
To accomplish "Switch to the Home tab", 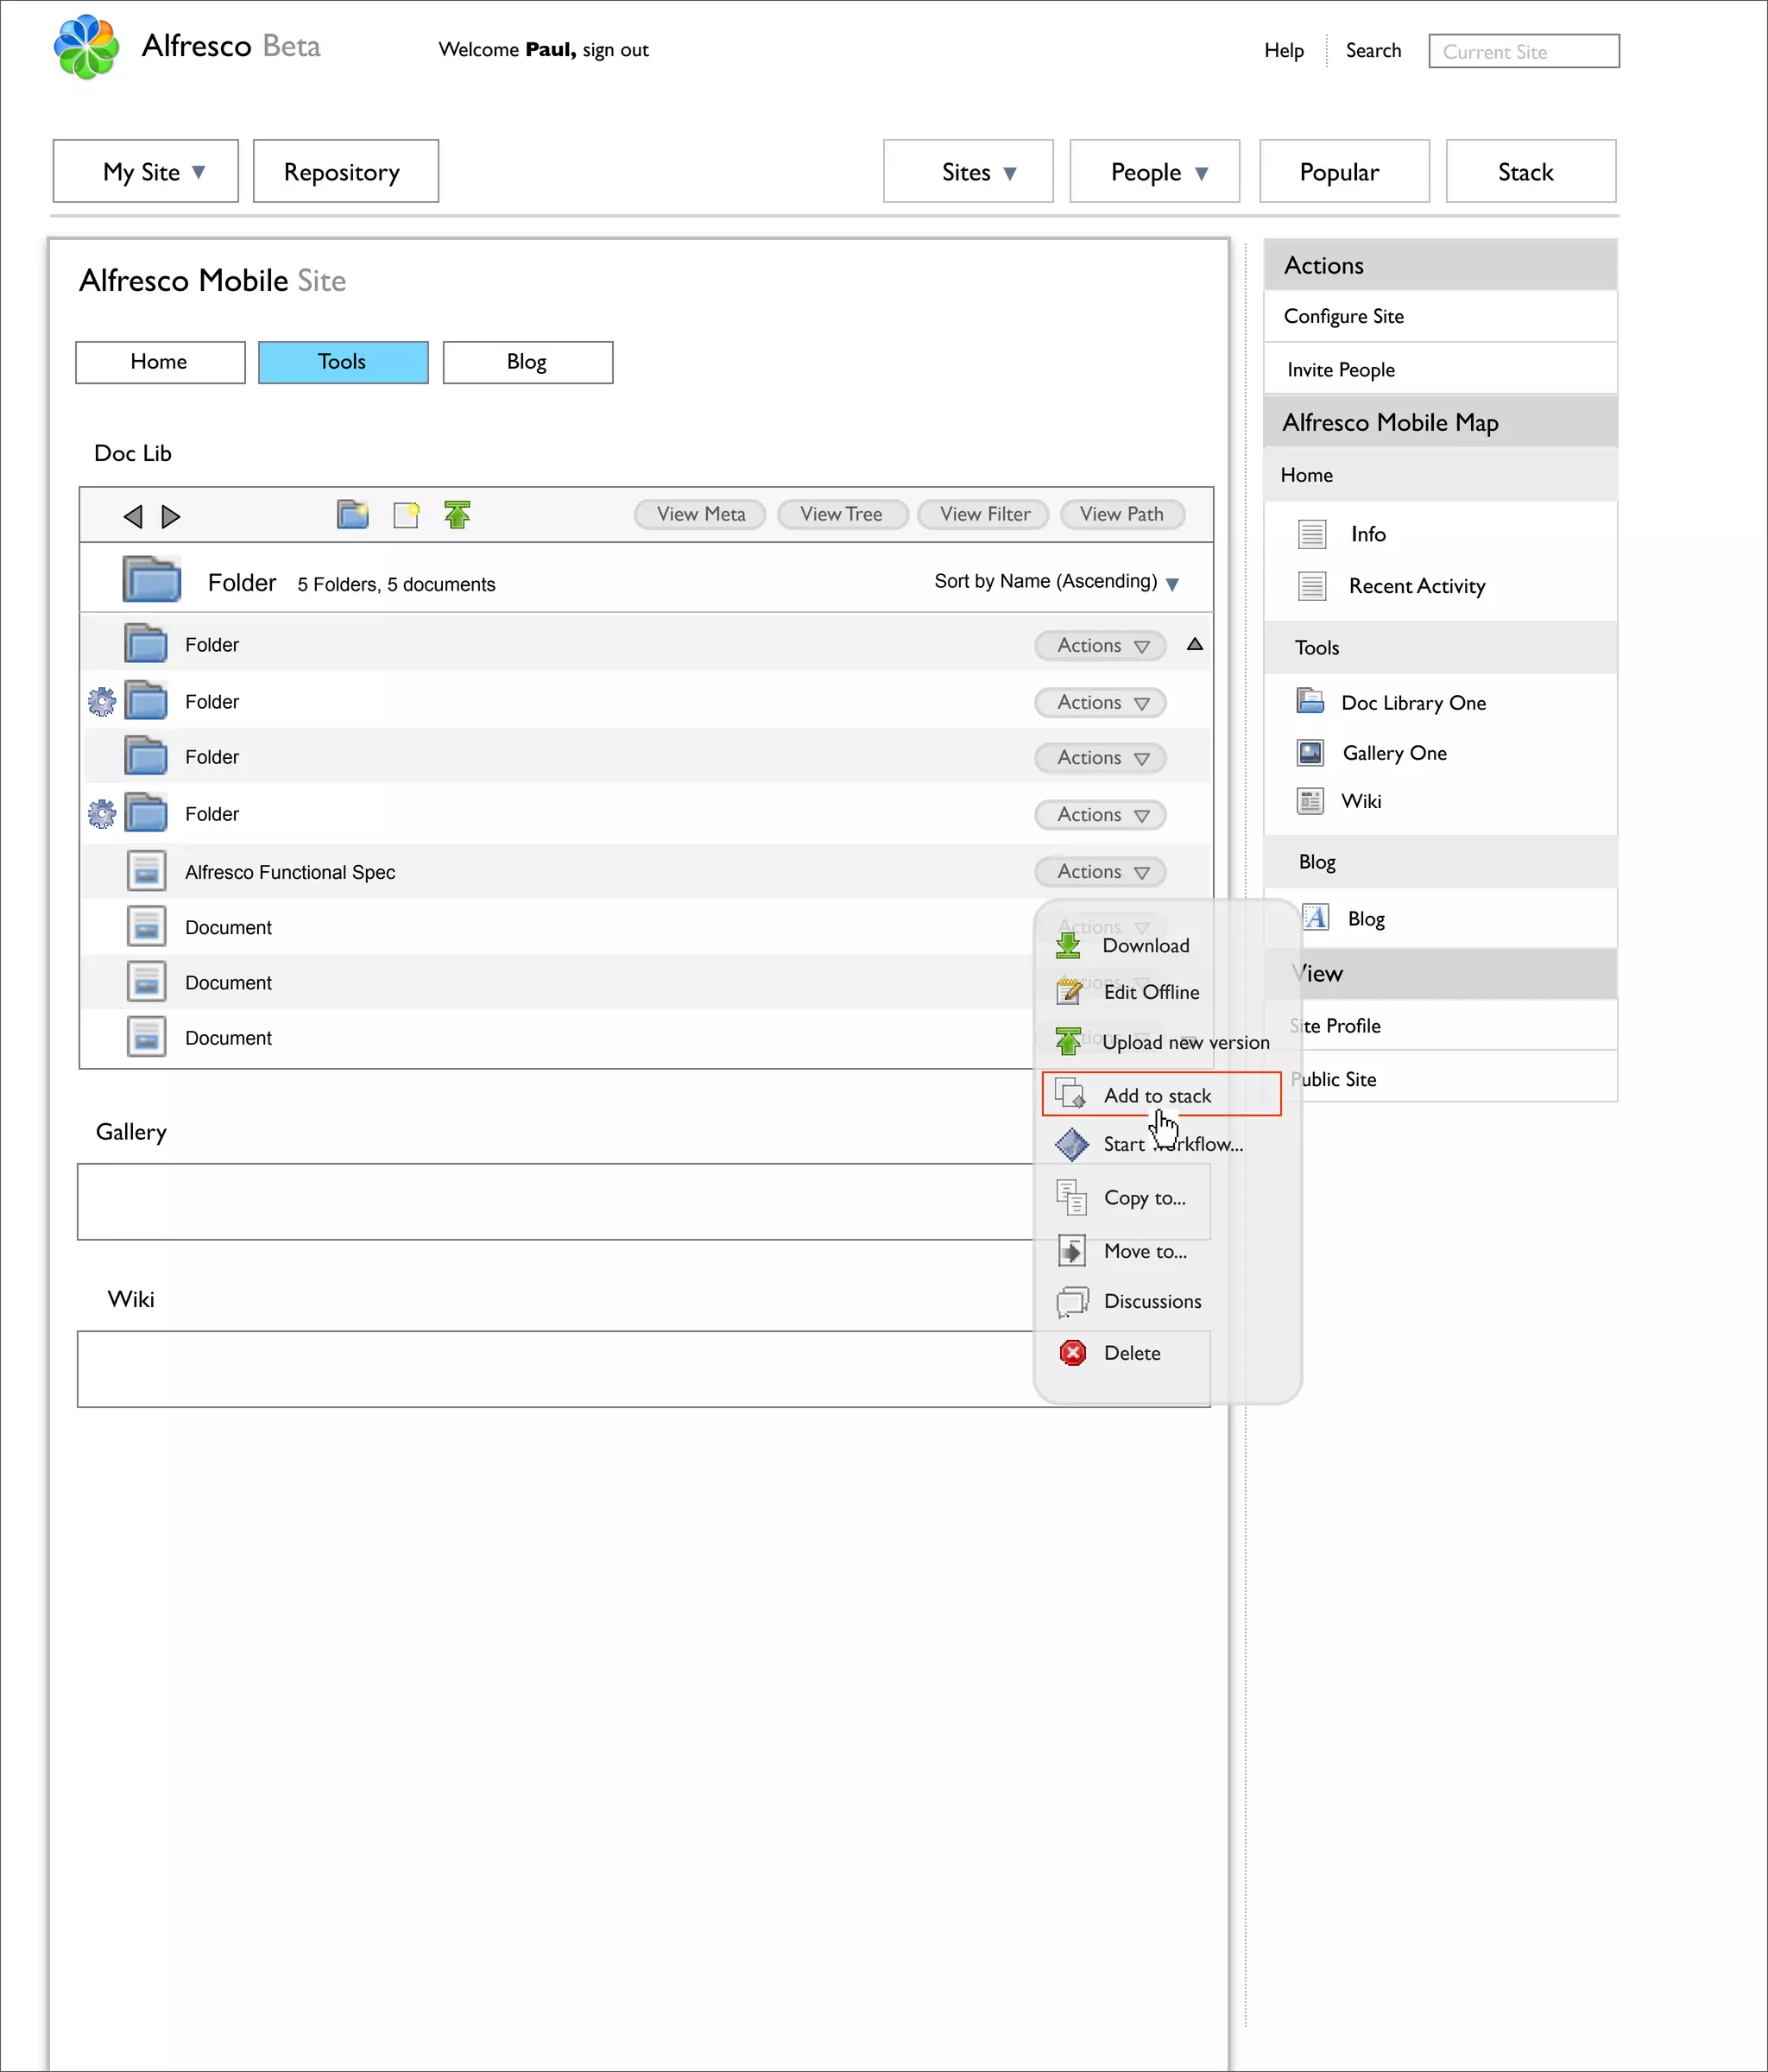I will (x=160, y=362).
